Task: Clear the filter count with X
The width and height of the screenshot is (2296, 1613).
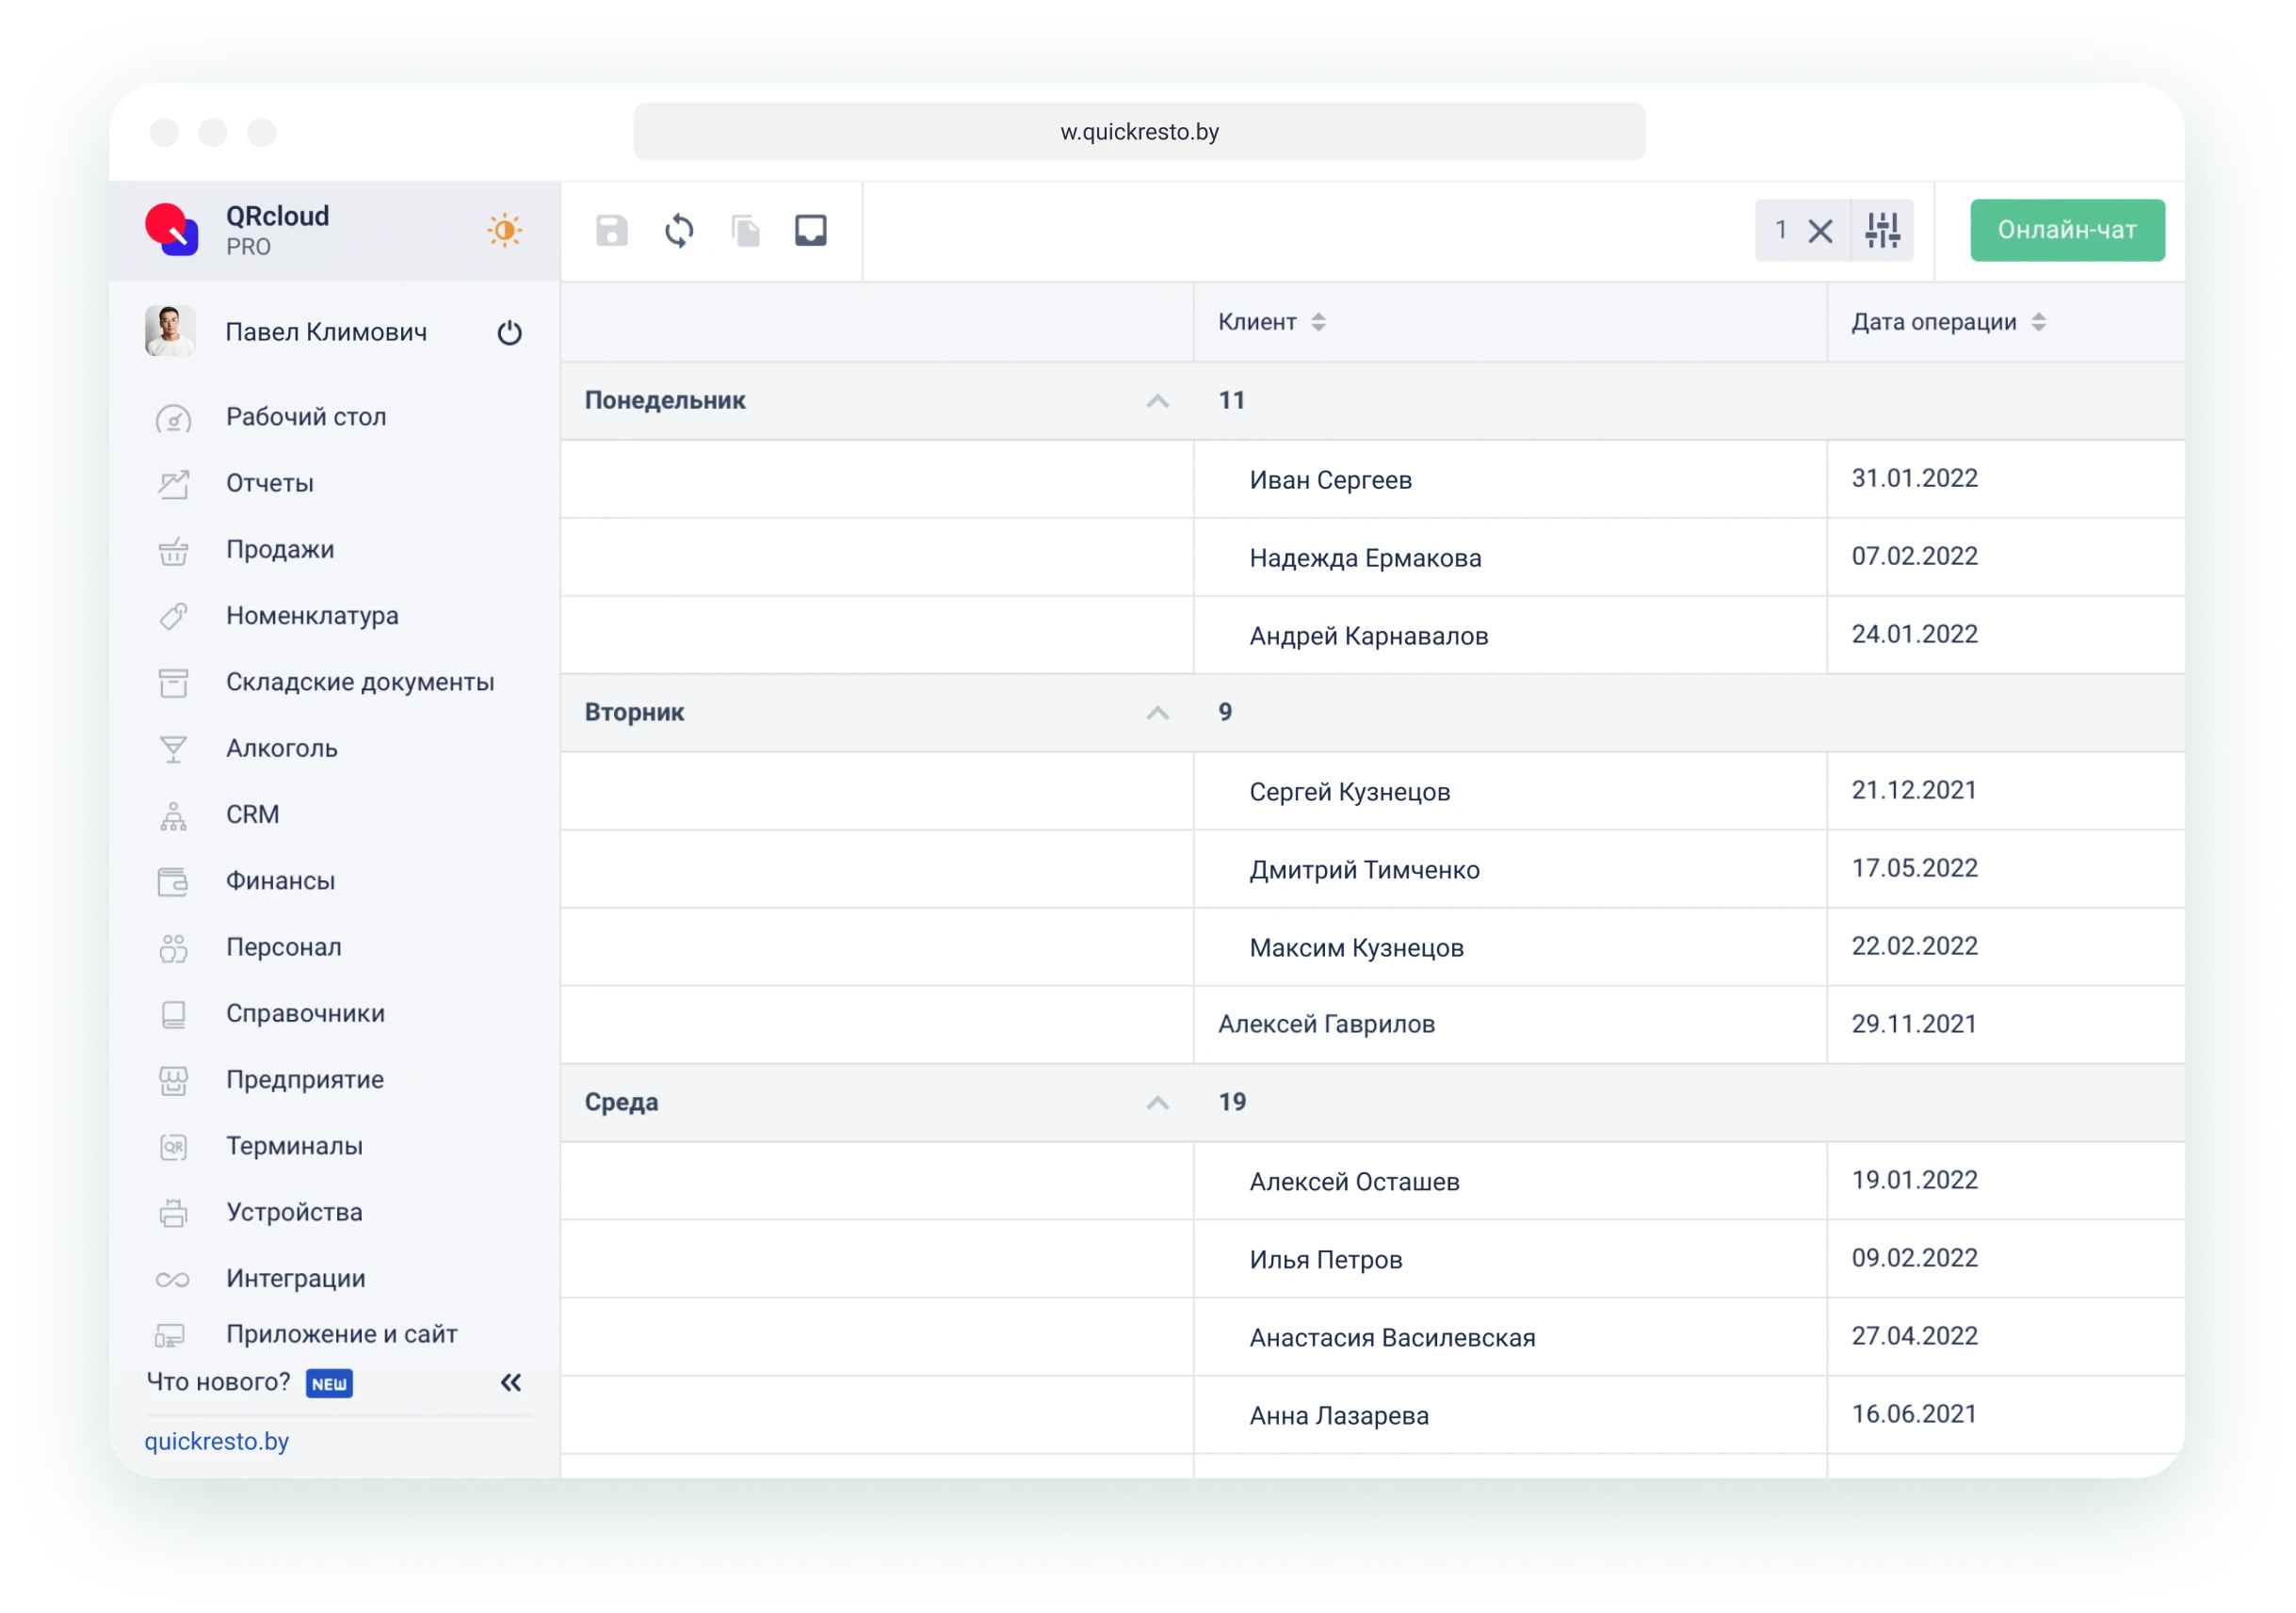Action: click(1820, 231)
